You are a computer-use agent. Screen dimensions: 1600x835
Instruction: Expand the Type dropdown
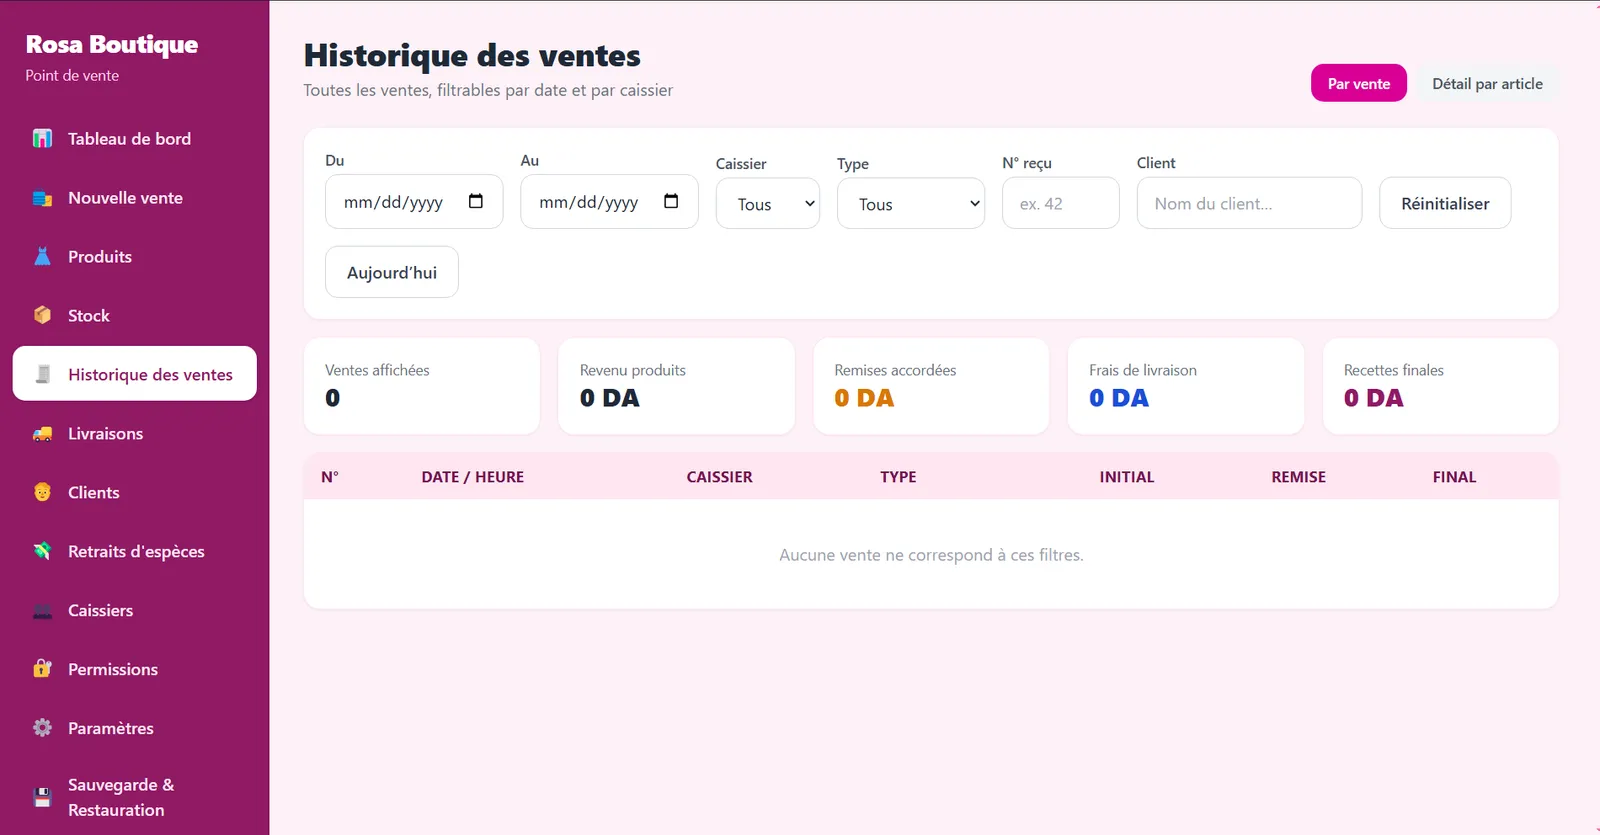911,204
